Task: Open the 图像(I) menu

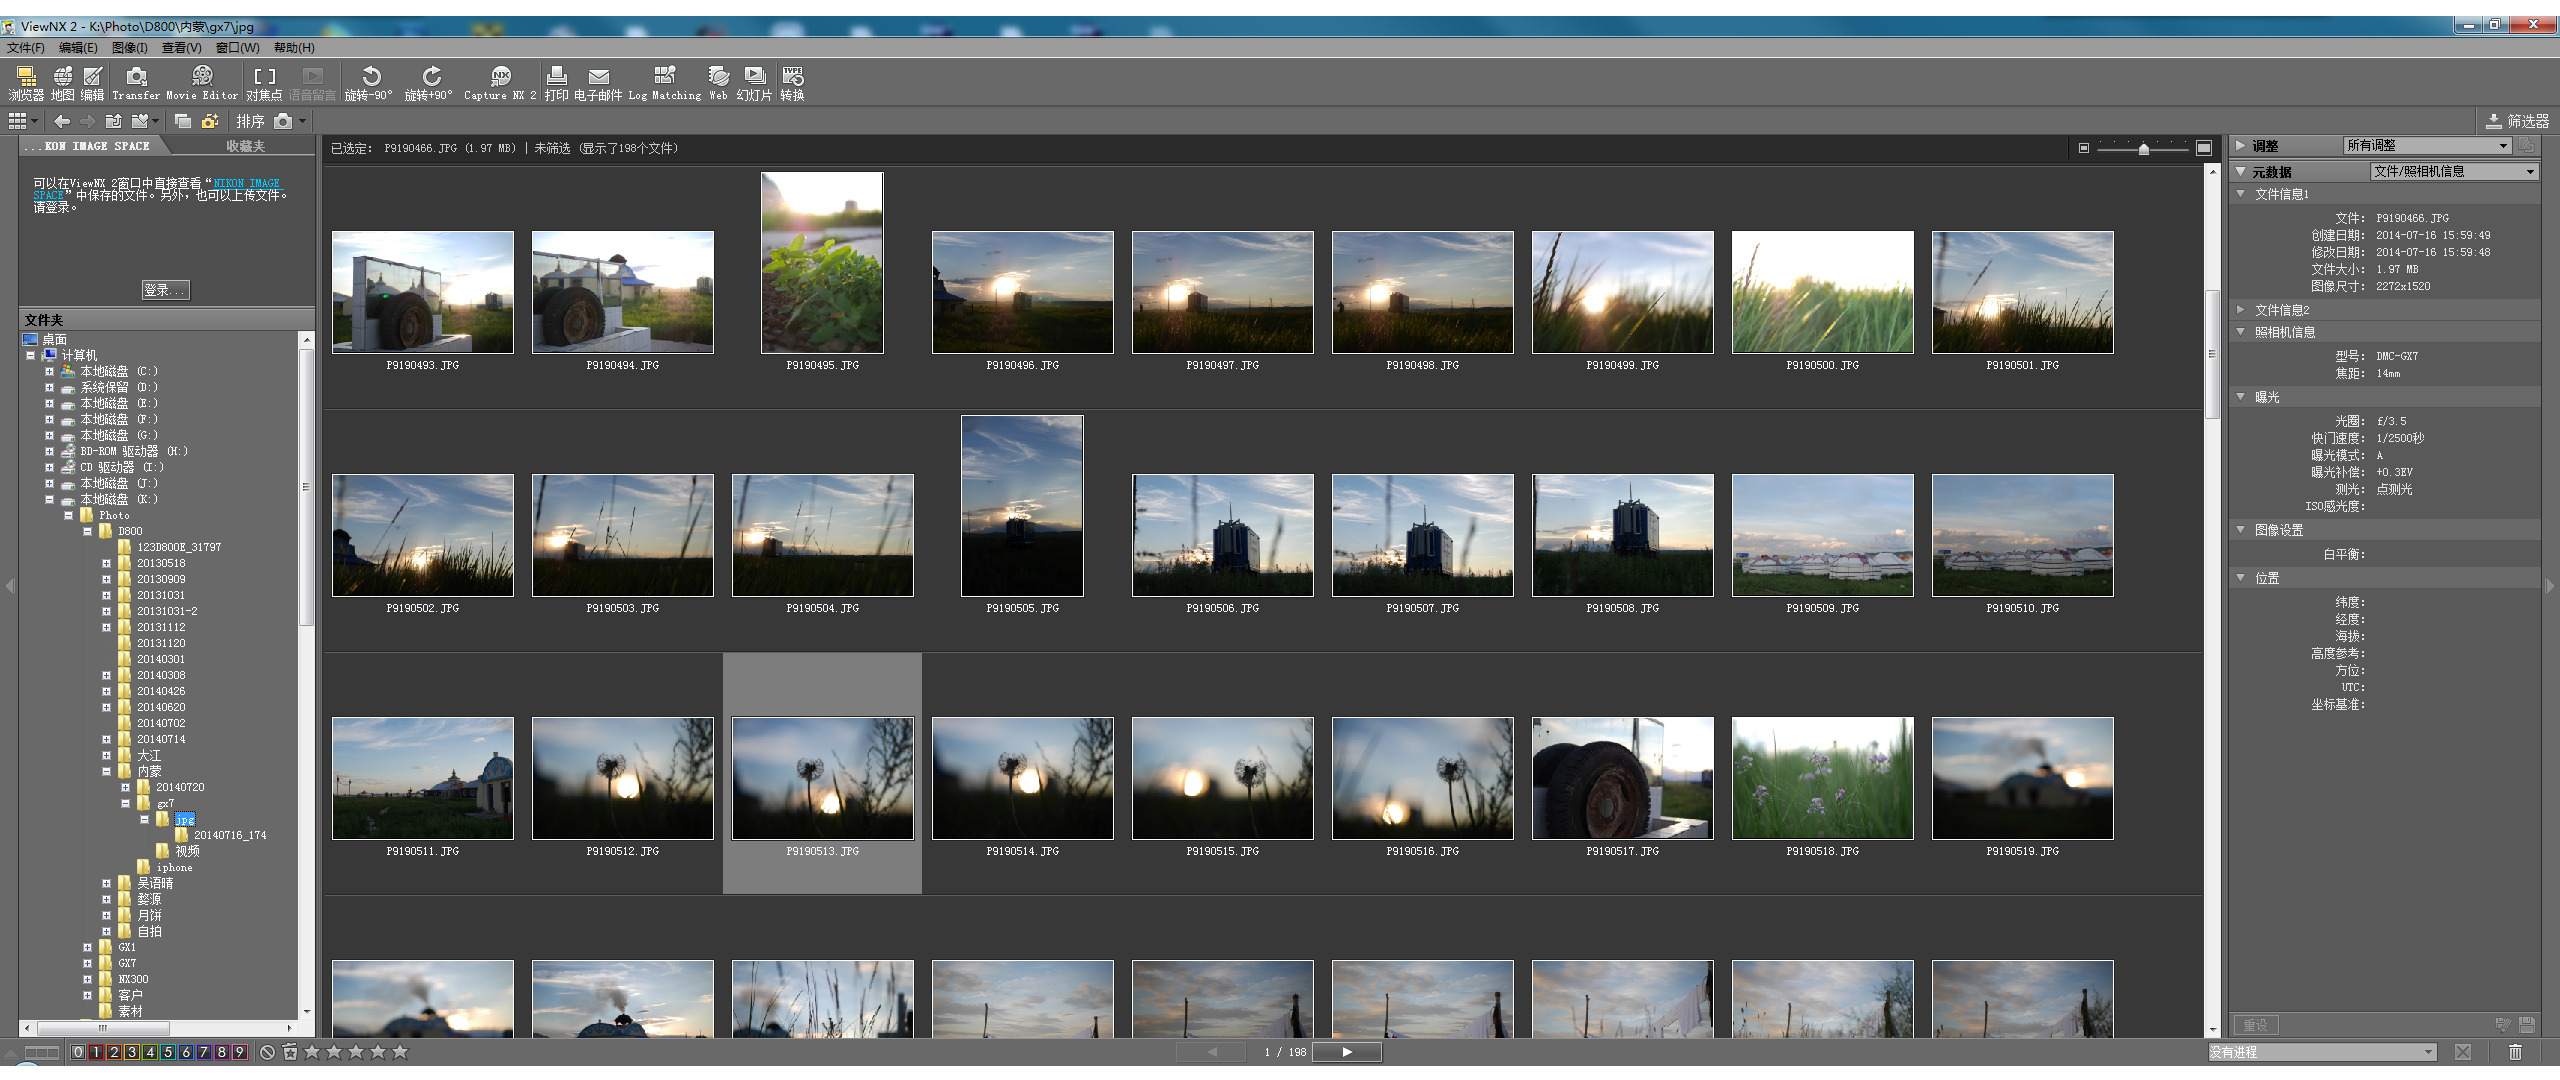Action: 130,47
